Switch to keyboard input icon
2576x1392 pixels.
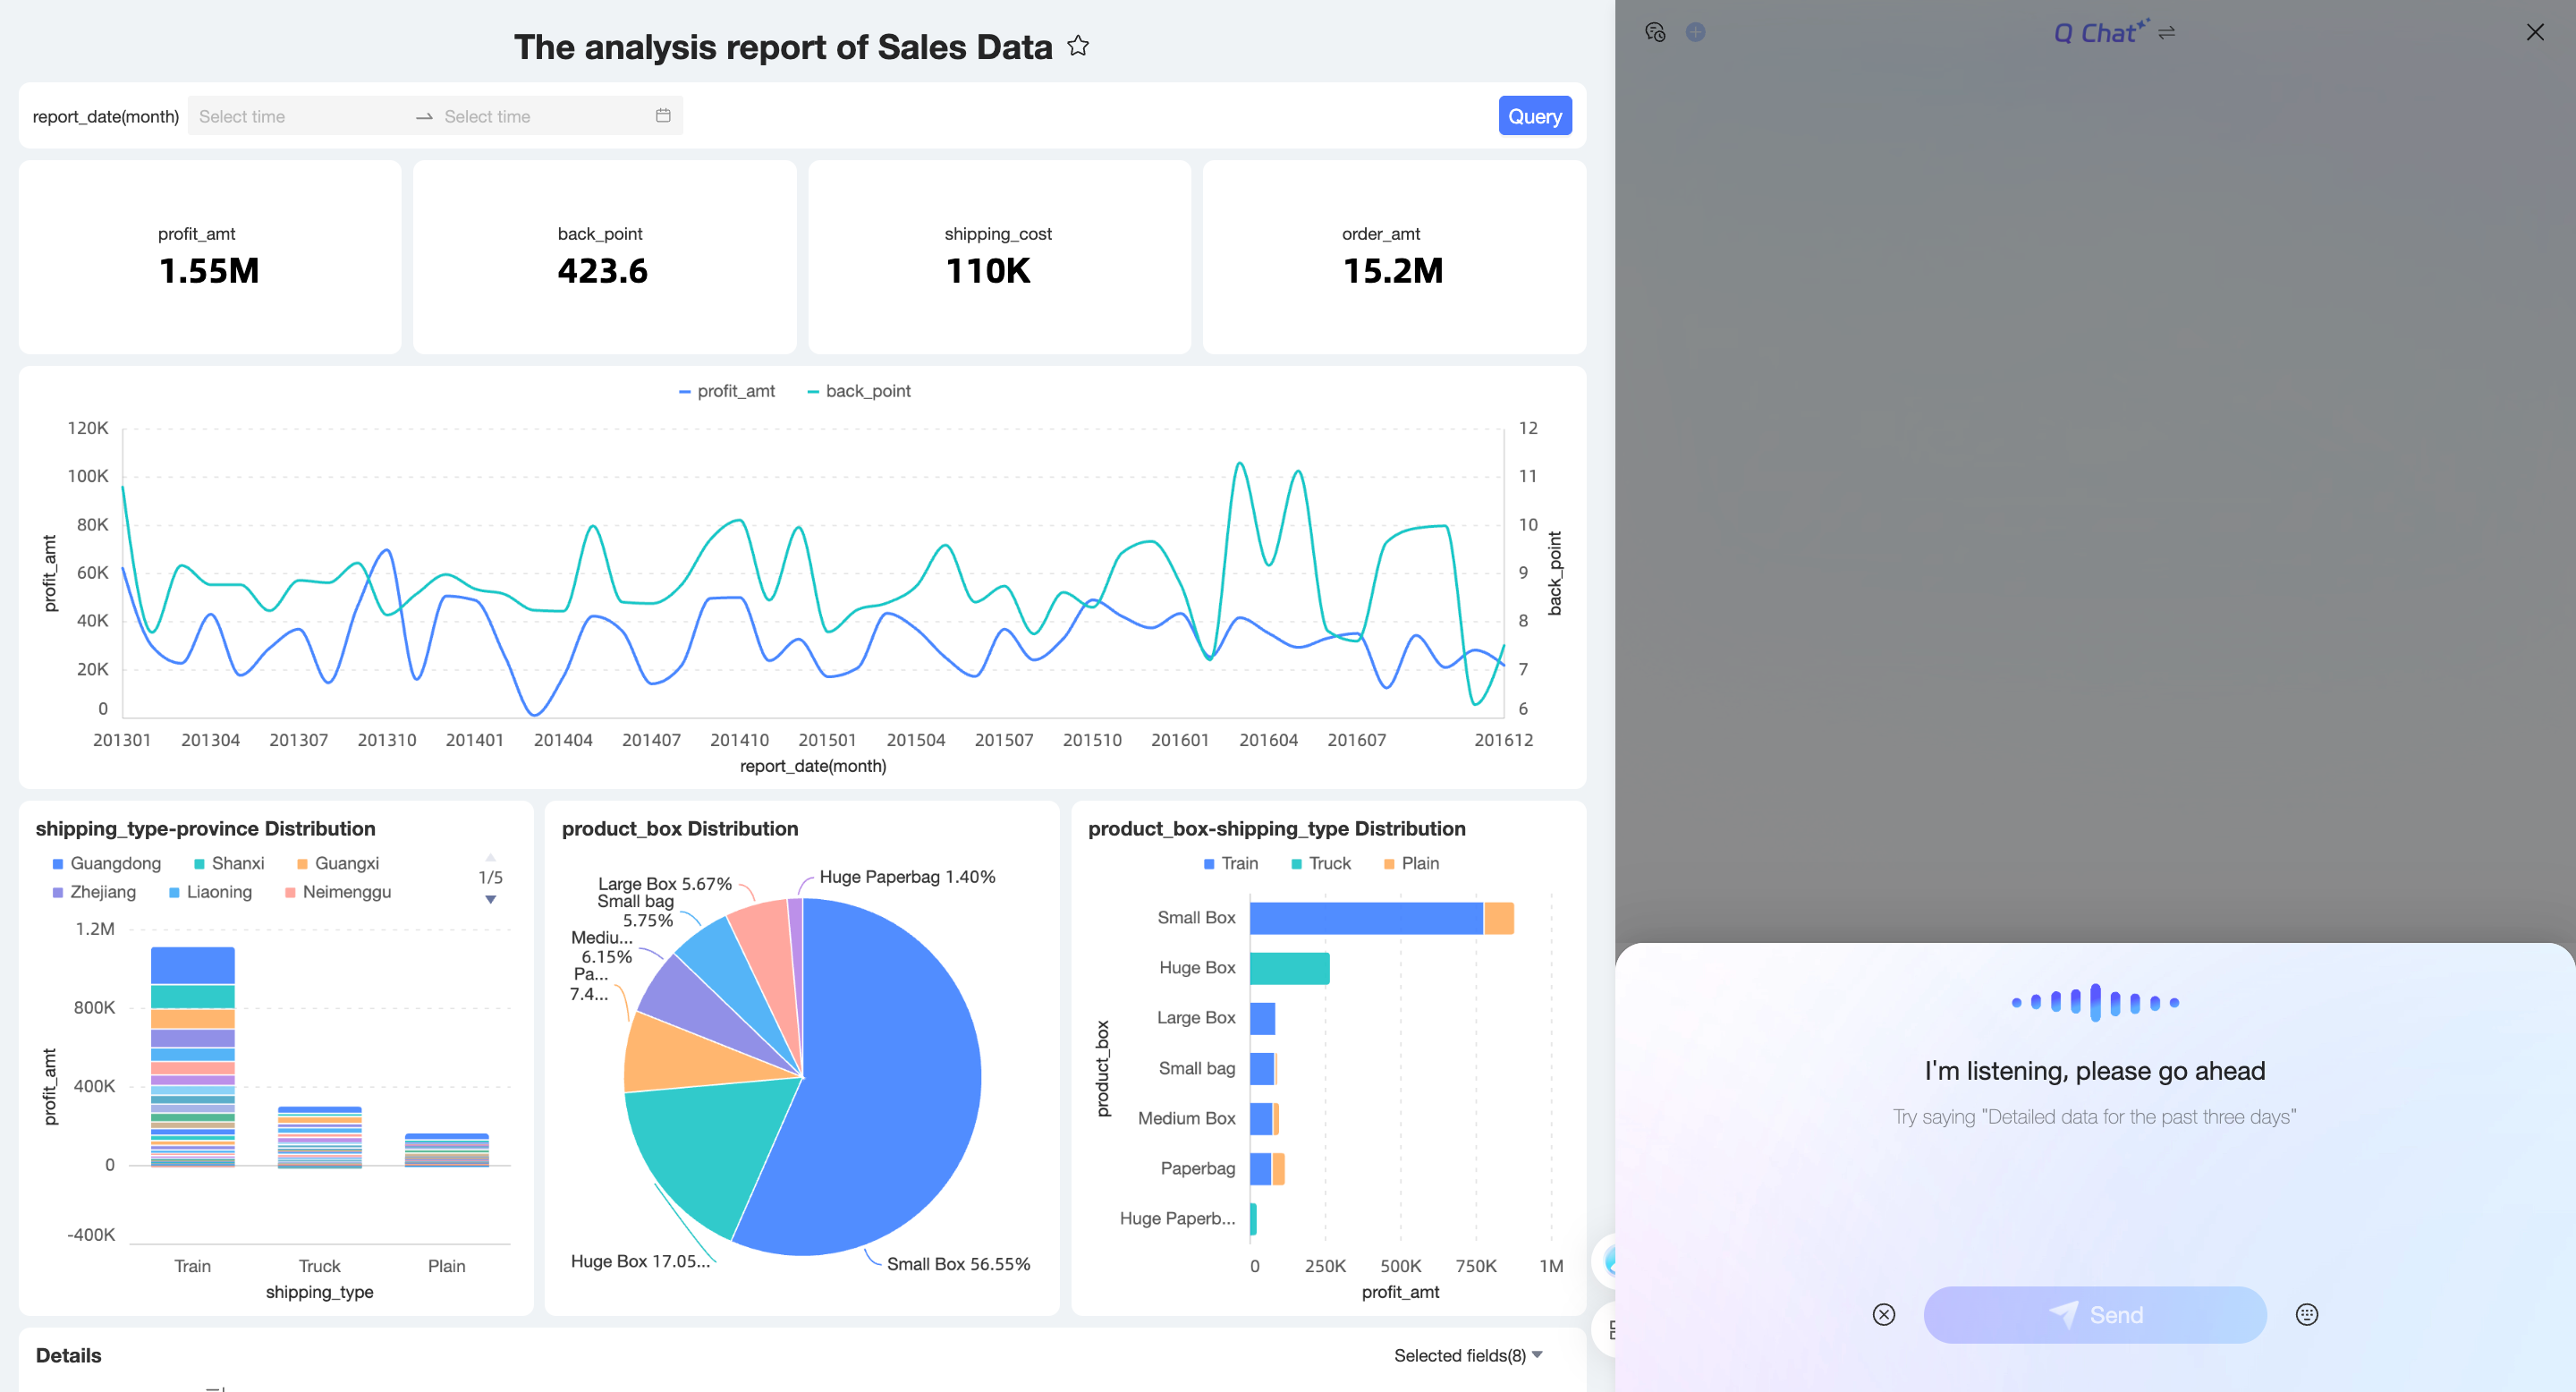[x=2306, y=1314]
